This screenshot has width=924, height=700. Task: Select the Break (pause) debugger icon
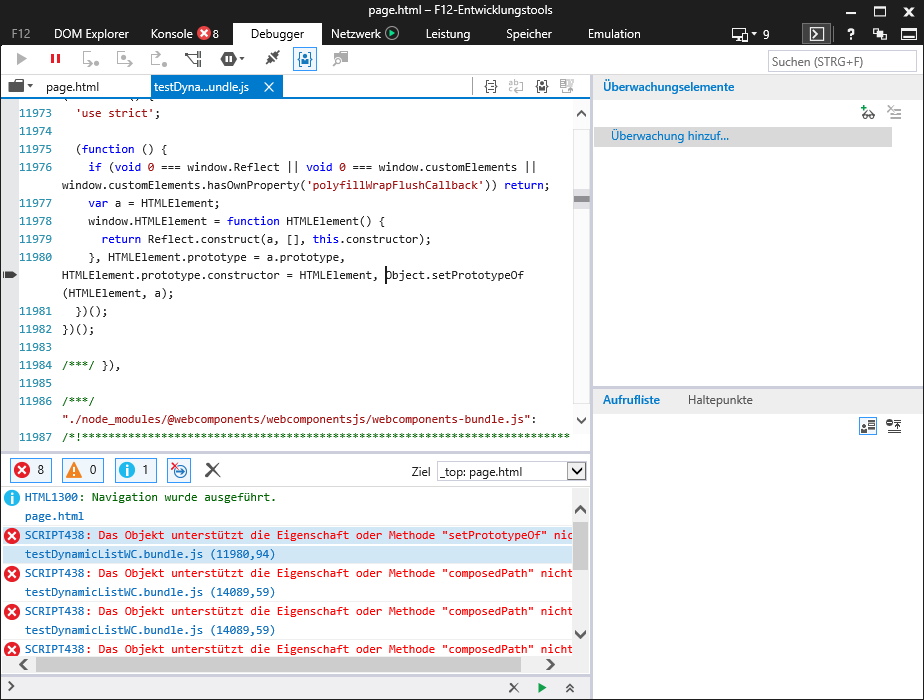pos(55,59)
